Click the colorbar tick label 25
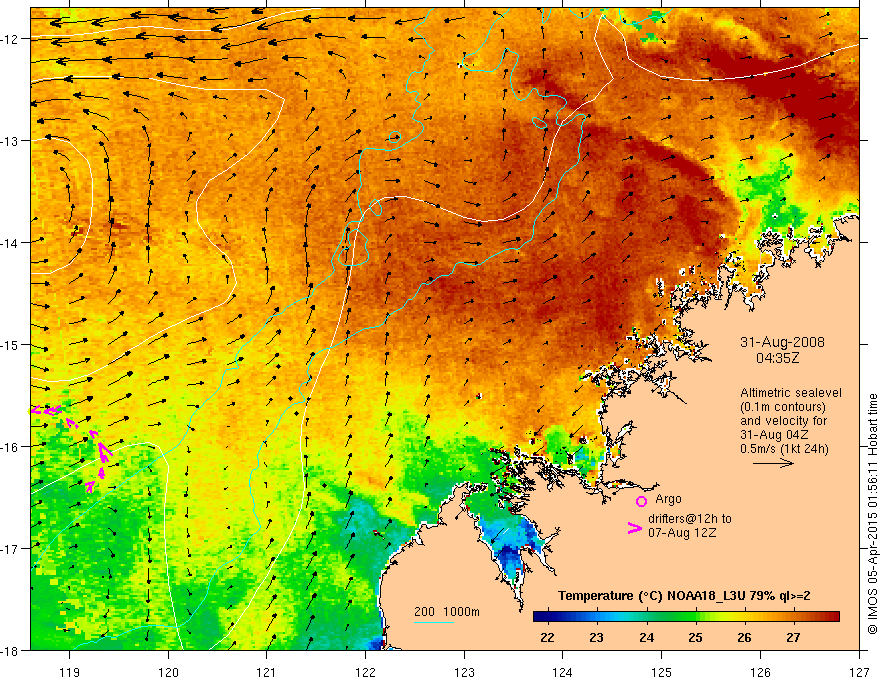This screenshot has height=680, width=880. tap(695, 638)
